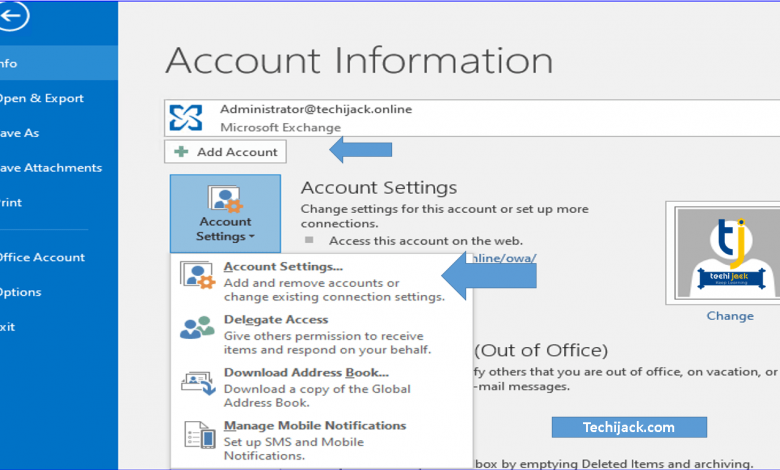
Task: Click the Account Settings dropdown button's person-gear icon
Action: click(x=225, y=198)
